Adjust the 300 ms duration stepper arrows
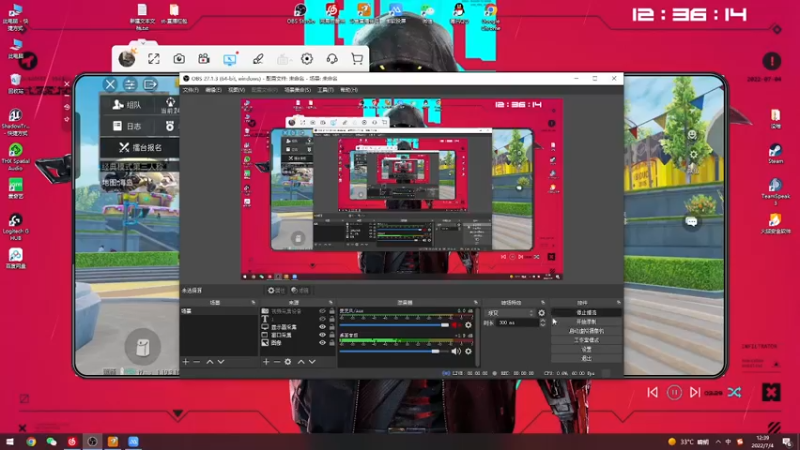800x450 pixels. 542,322
